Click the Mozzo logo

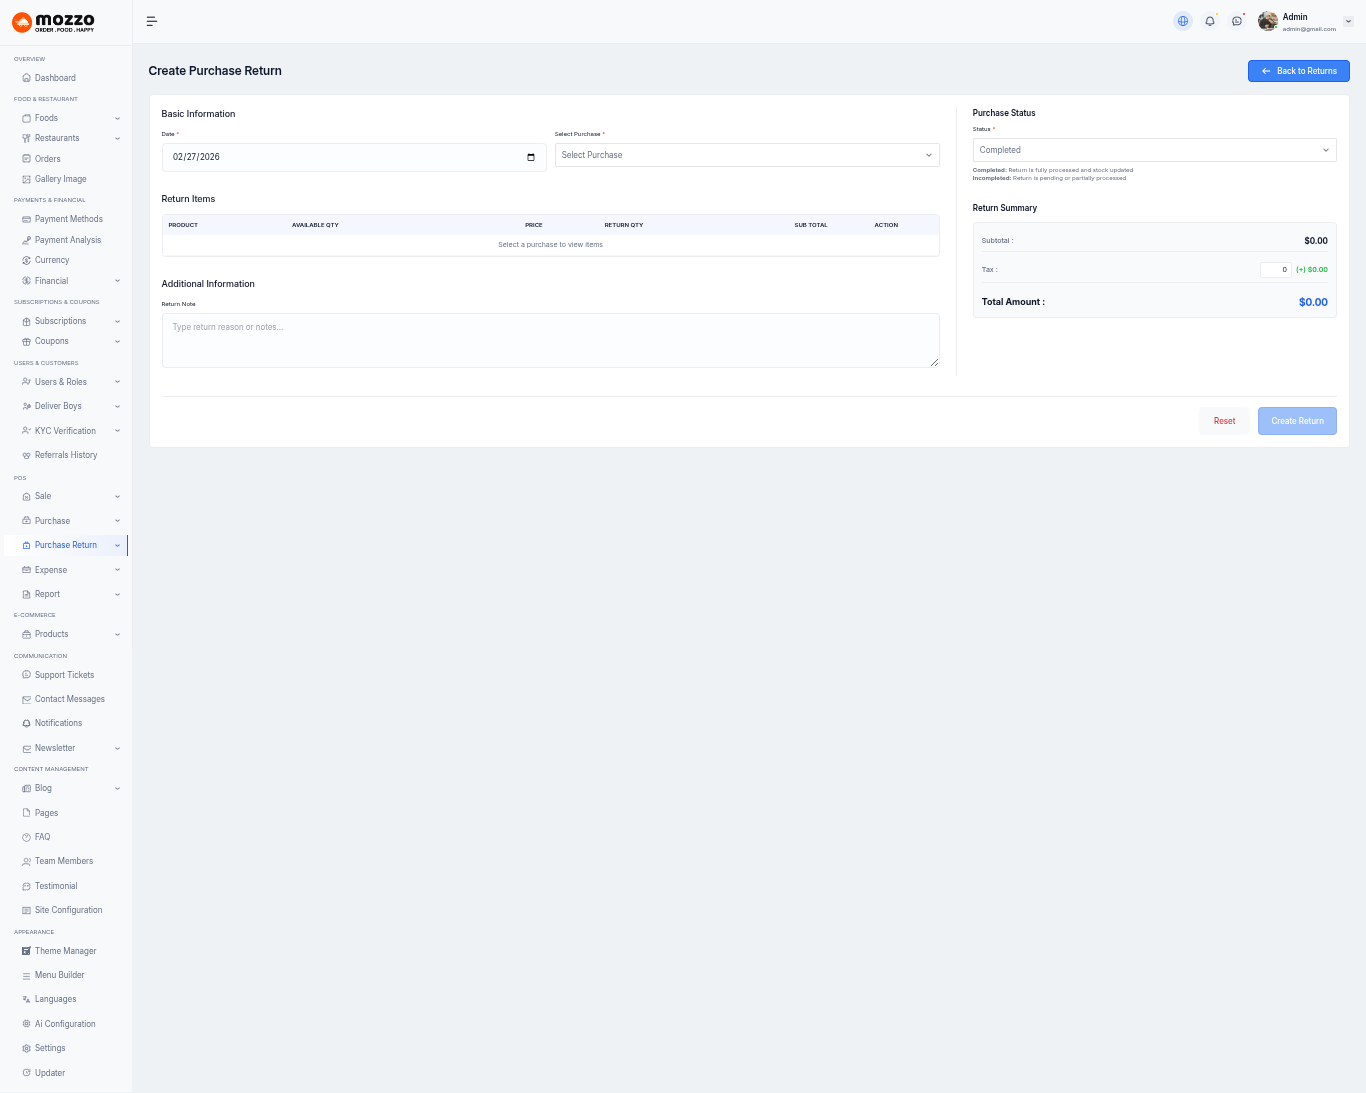[x=54, y=22]
